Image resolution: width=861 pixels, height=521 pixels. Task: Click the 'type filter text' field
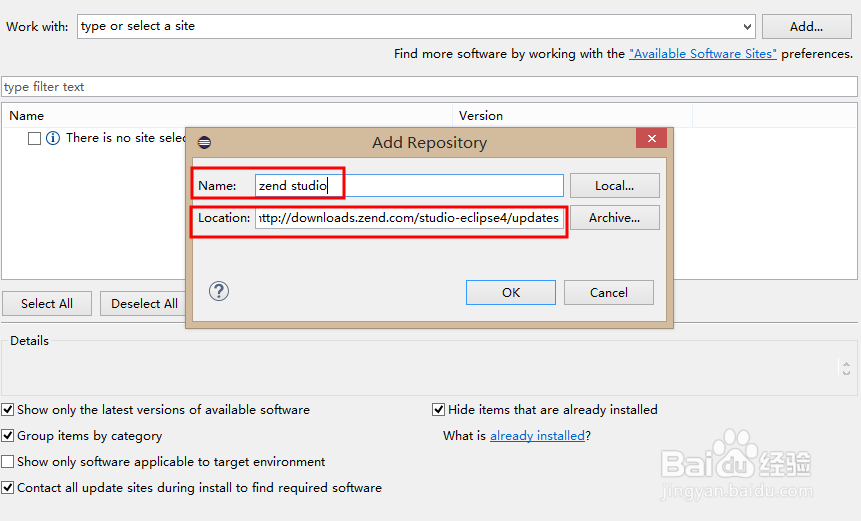429,87
